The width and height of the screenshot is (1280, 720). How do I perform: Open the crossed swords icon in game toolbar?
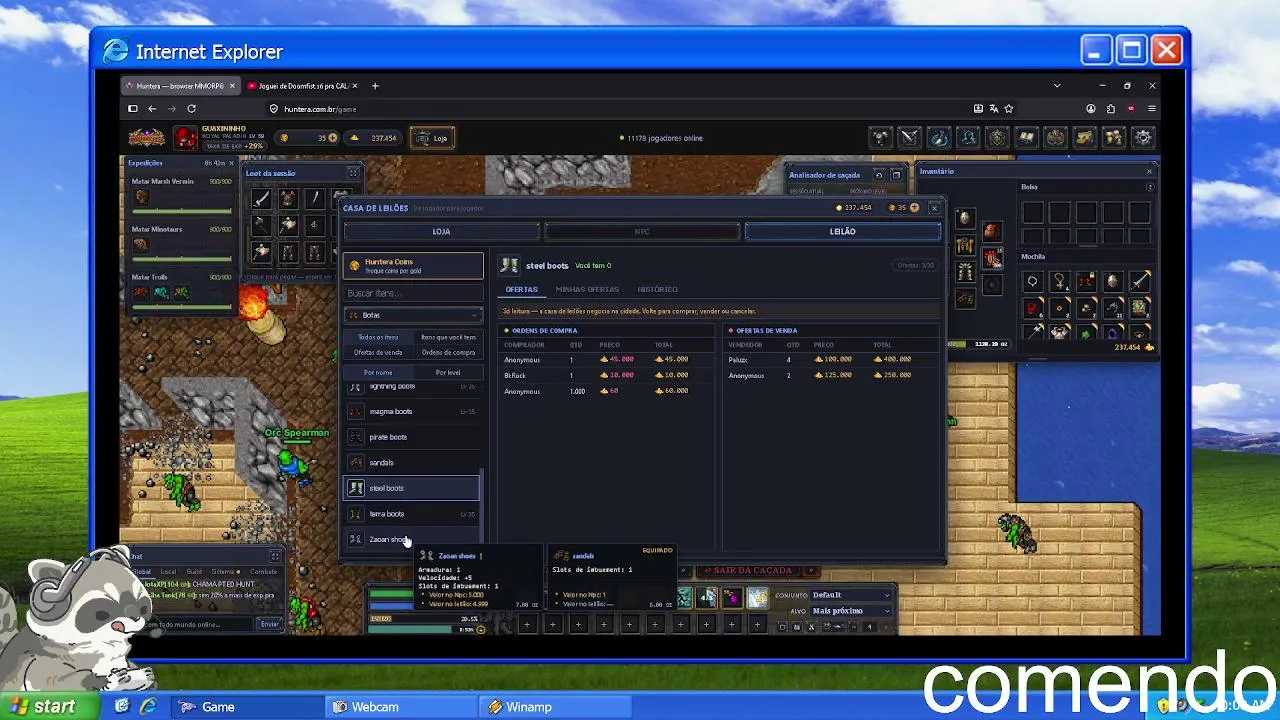909,138
